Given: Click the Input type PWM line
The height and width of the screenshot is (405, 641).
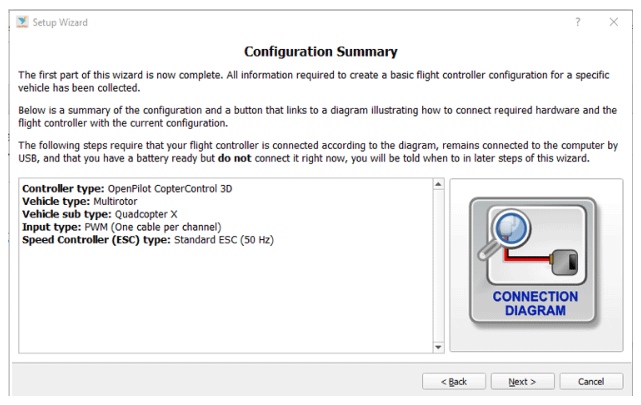Looking at the screenshot, I should tap(121, 227).
